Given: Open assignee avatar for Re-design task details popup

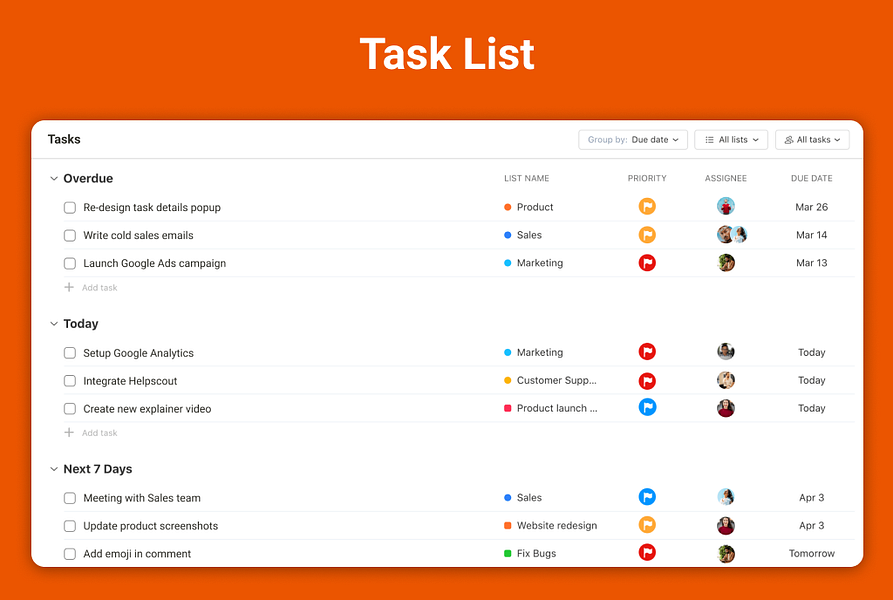Looking at the screenshot, I should pyautogui.click(x=726, y=206).
